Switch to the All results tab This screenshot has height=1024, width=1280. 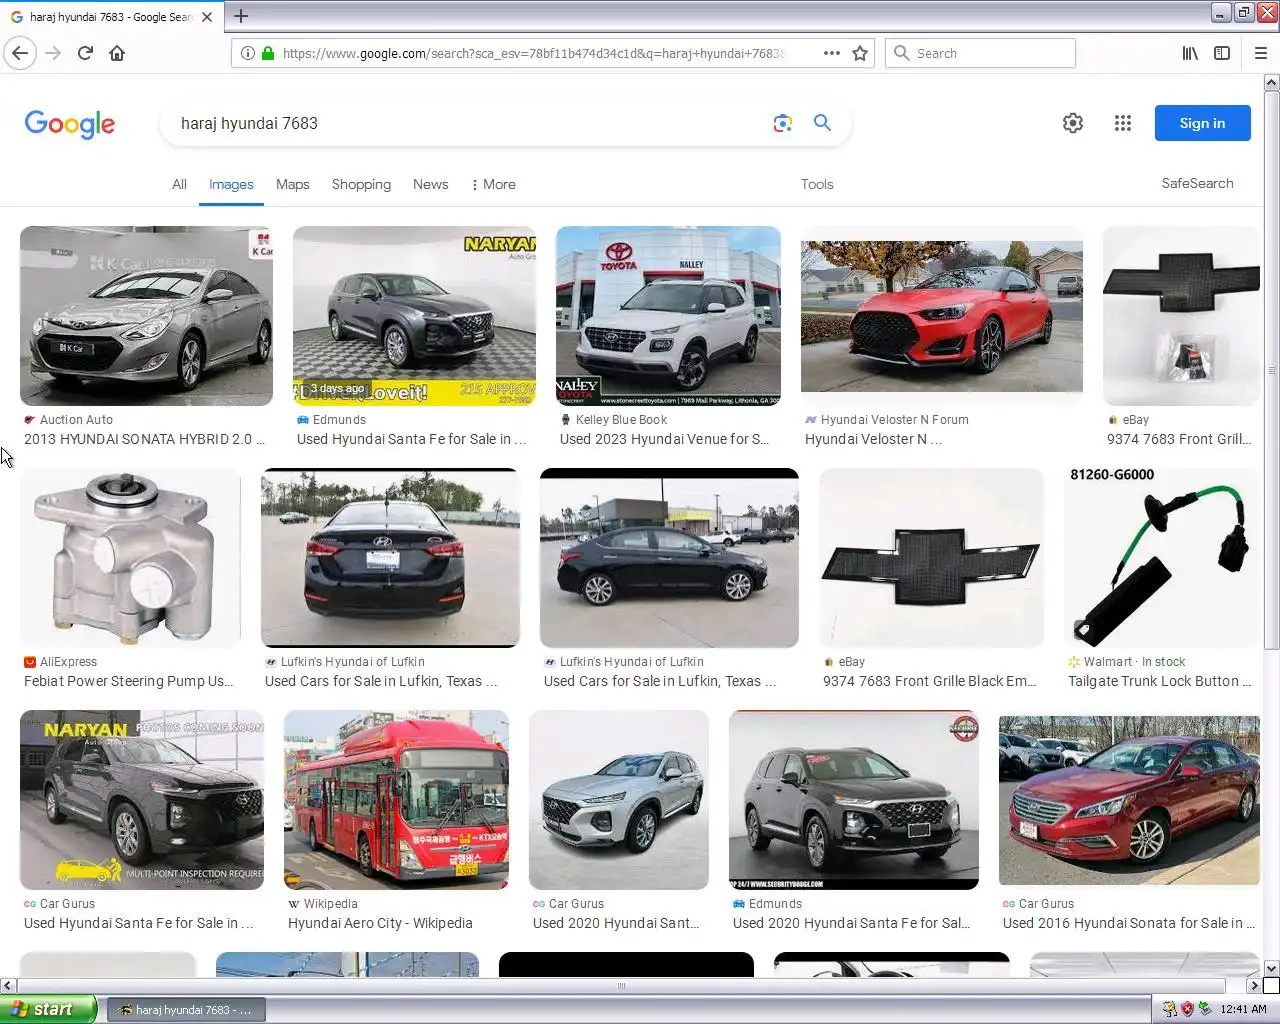click(x=179, y=184)
